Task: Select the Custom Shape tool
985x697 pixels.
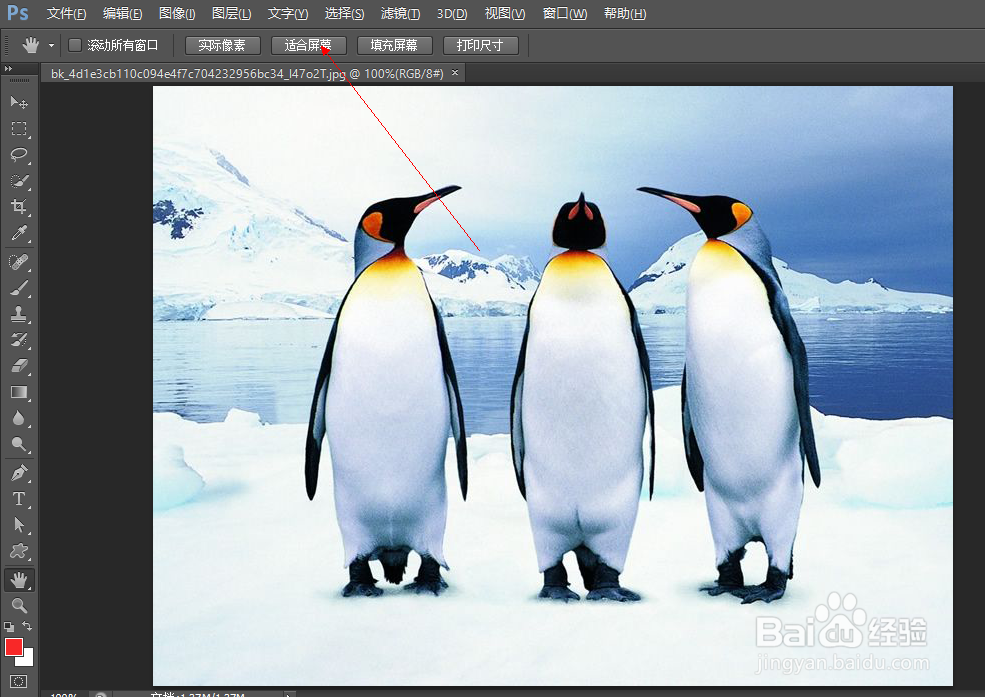Action: pyautogui.click(x=19, y=551)
